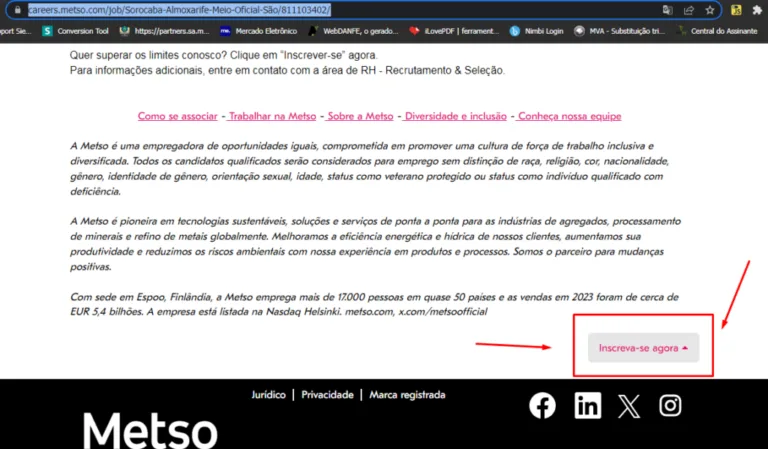Screen dimensions: 768x449
Task: Open the Conversion Tool bookmark
Action: point(75,31)
